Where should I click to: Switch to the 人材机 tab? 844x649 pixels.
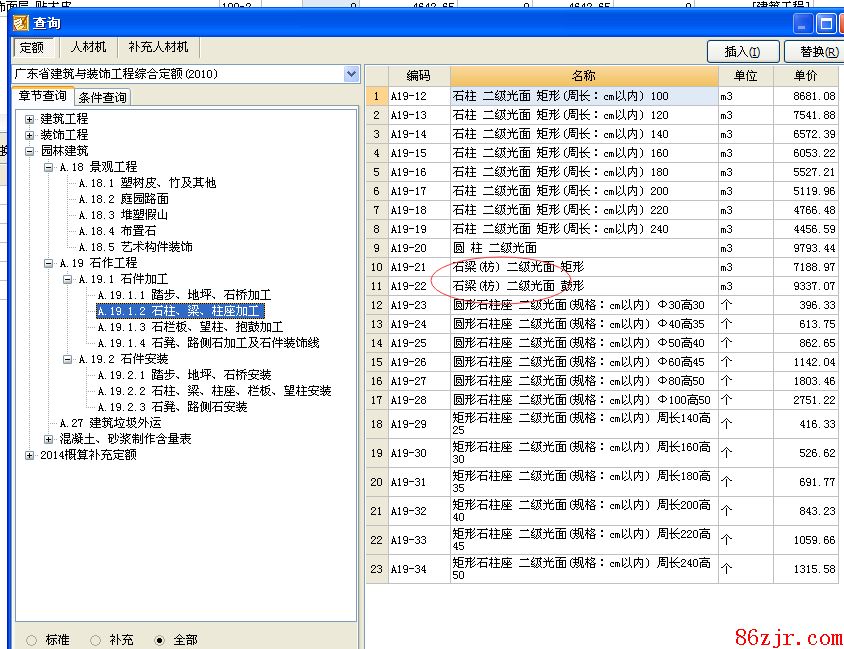[x=87, y=47]
